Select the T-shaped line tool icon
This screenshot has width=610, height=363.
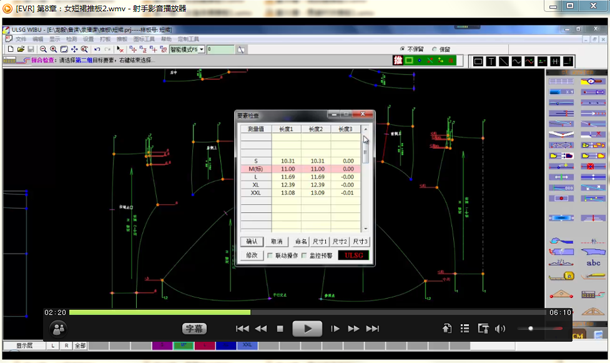491,61
